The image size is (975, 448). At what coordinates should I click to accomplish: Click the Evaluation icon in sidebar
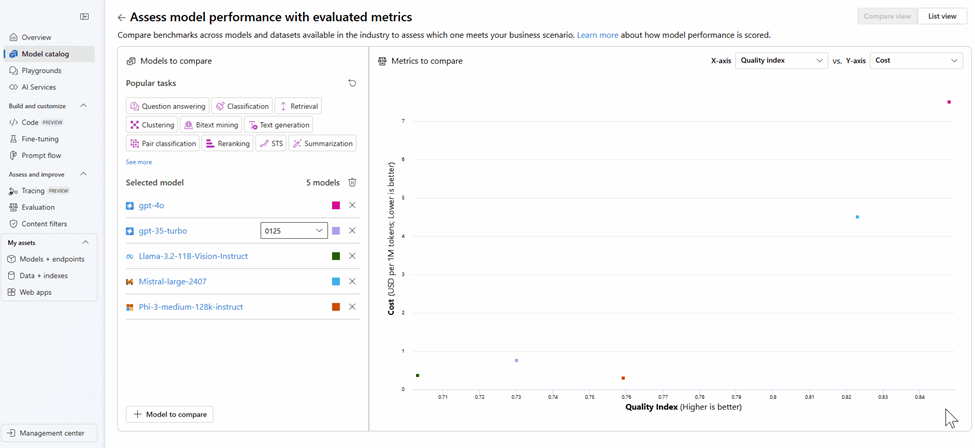(x=14, y=207)
